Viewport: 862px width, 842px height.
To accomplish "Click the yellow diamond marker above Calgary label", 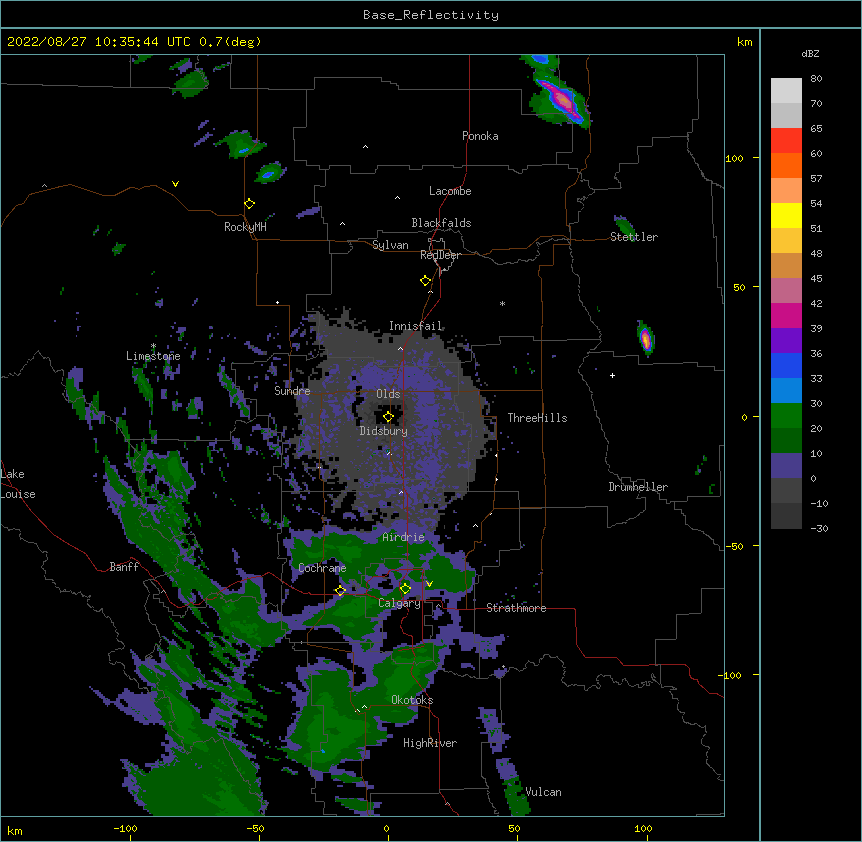I will (405, 589).
